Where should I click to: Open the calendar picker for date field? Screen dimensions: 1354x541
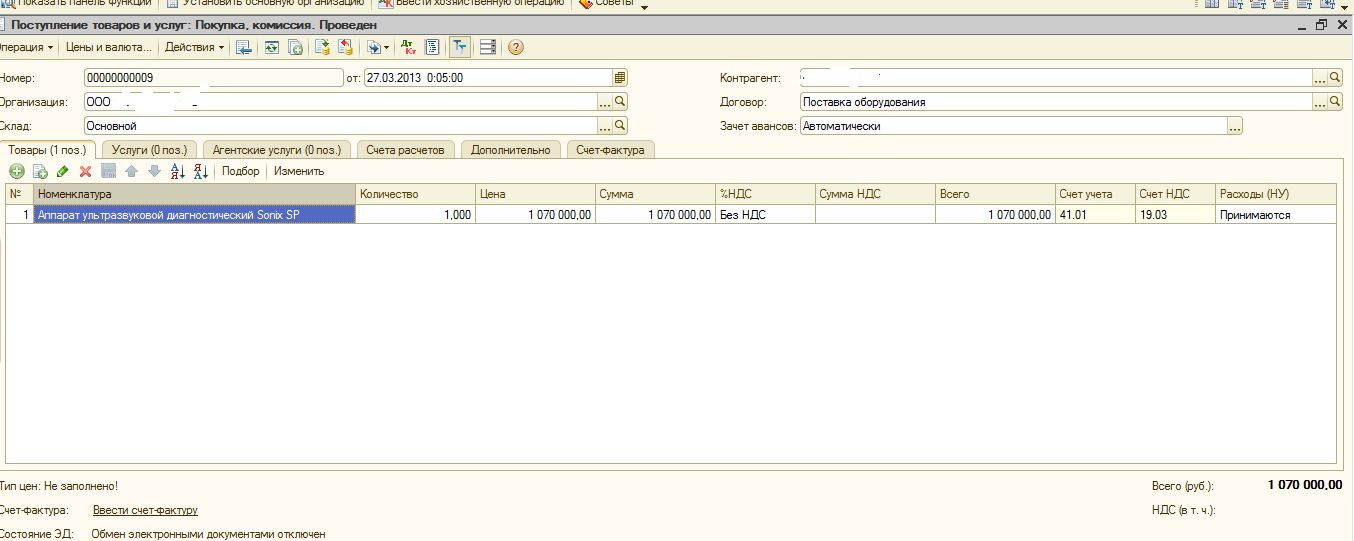[620, 77]
